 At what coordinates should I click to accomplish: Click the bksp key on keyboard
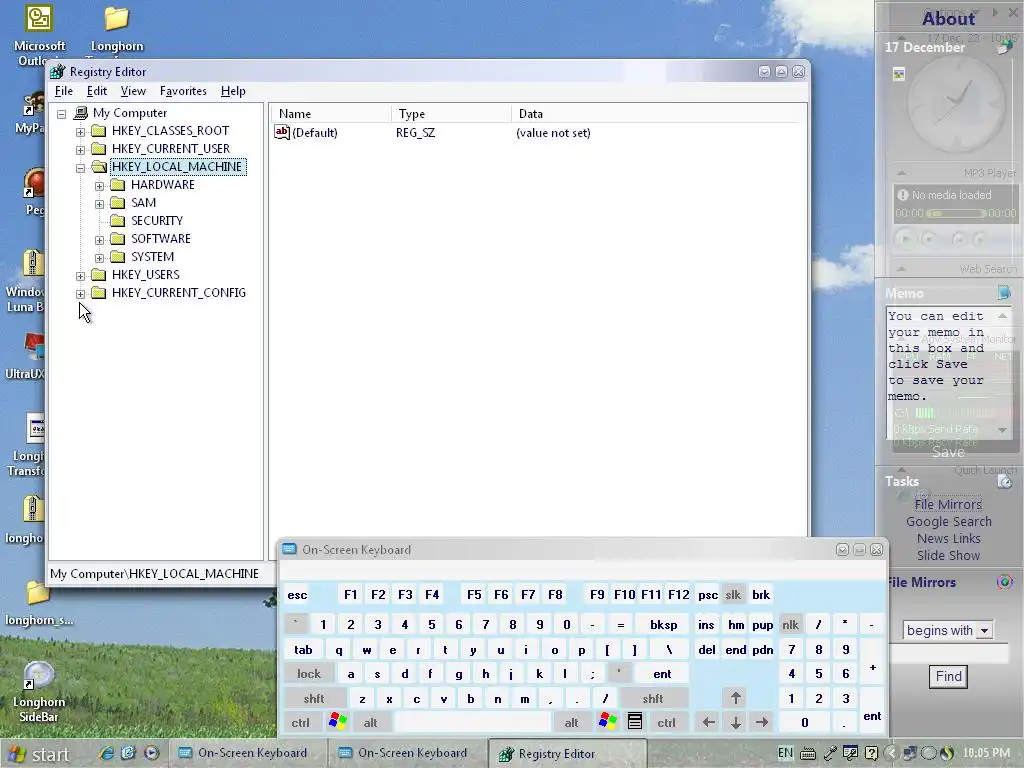click(x=664, y=624)
